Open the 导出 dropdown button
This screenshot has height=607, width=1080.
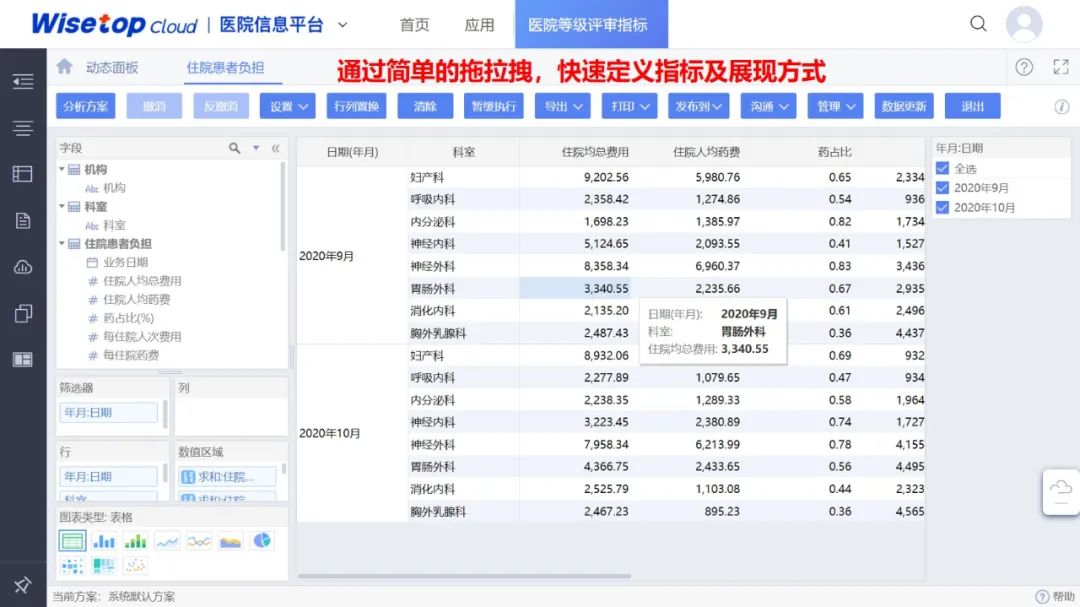pos(563,106)
